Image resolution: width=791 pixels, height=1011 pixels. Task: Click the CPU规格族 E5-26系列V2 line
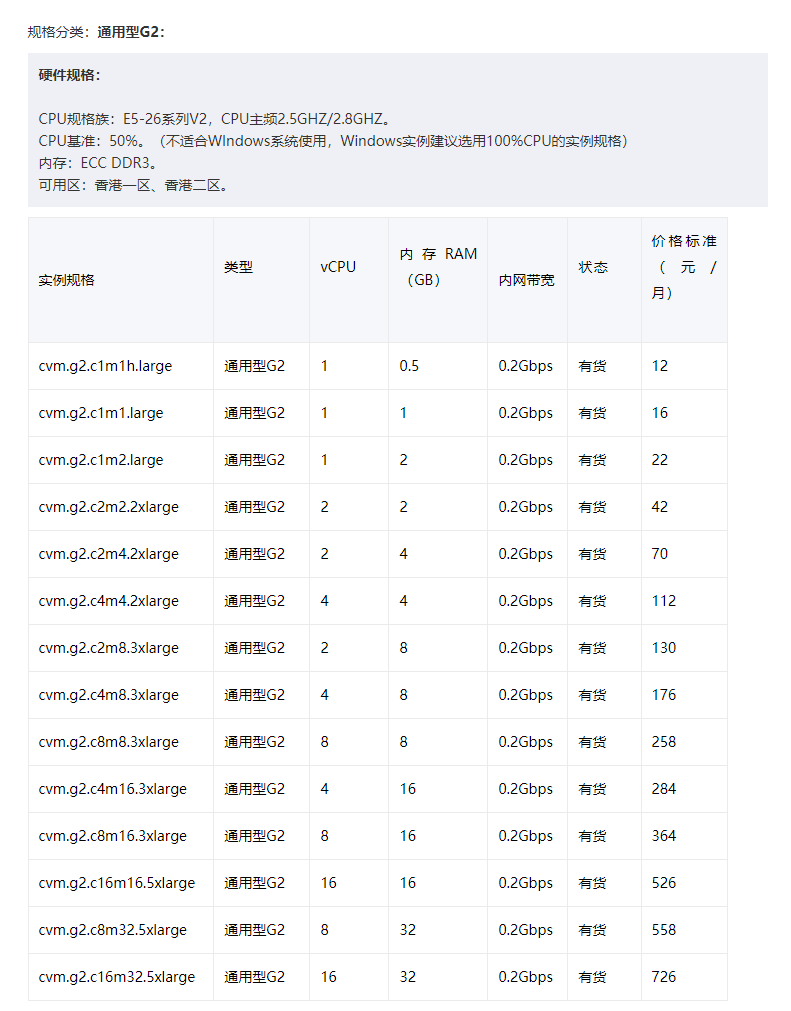215,119
